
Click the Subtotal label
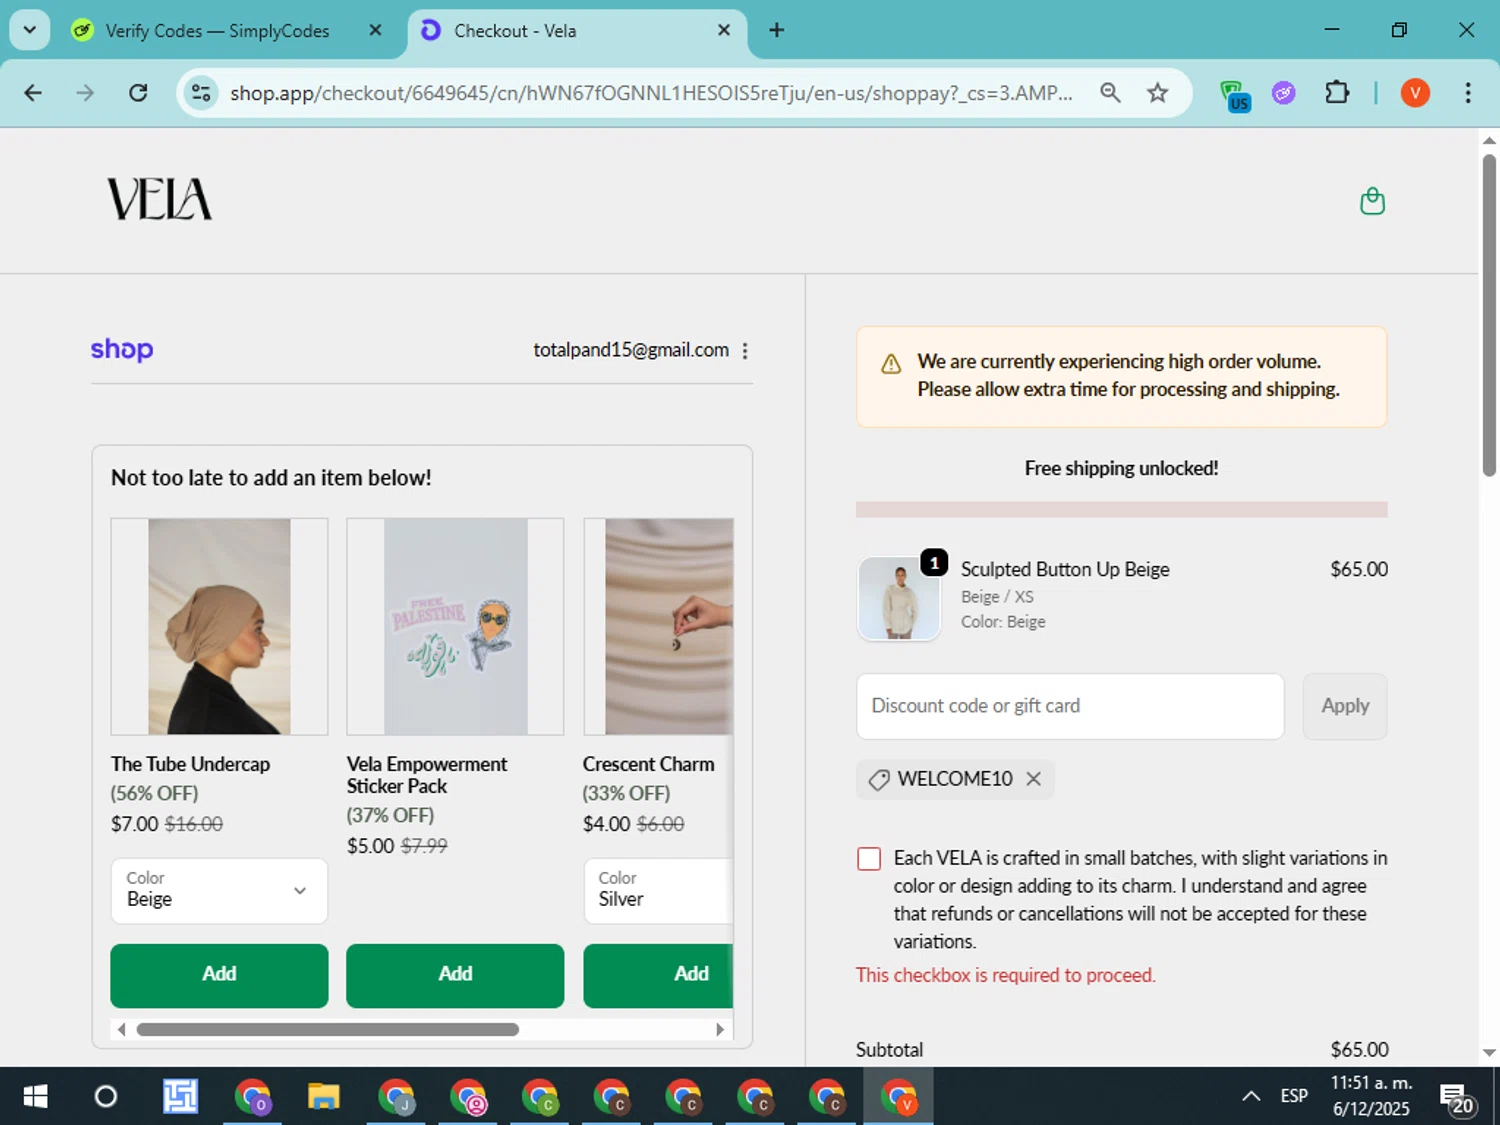[889, 1050]
